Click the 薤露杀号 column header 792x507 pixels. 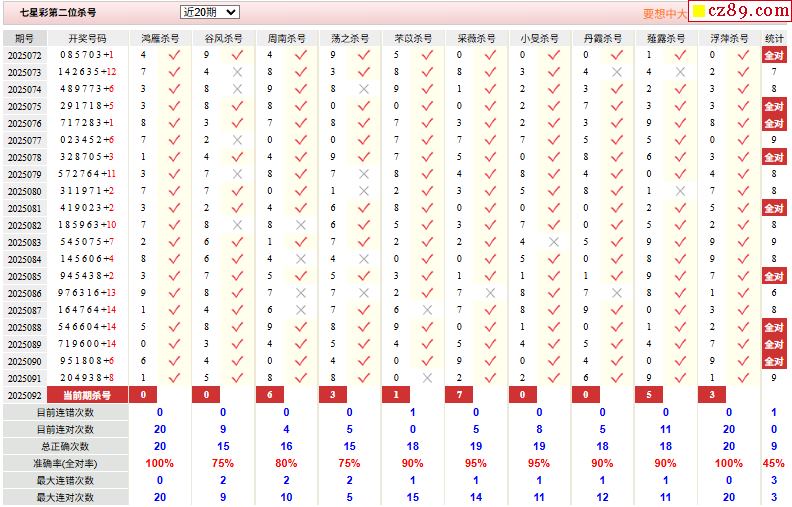[666, 38]
